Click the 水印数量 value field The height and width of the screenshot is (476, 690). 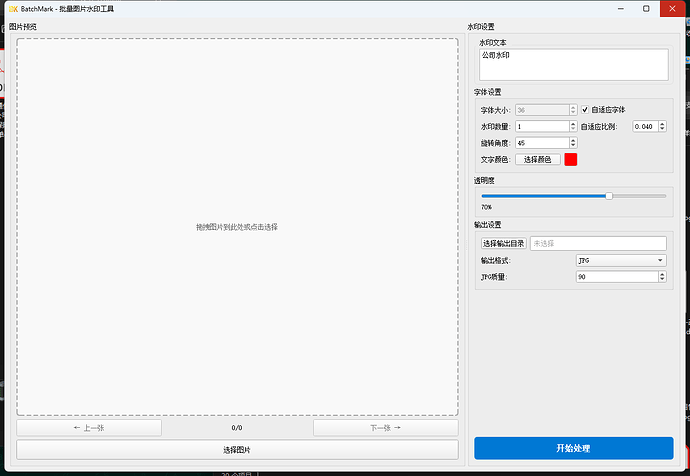(x=541, y=126)
